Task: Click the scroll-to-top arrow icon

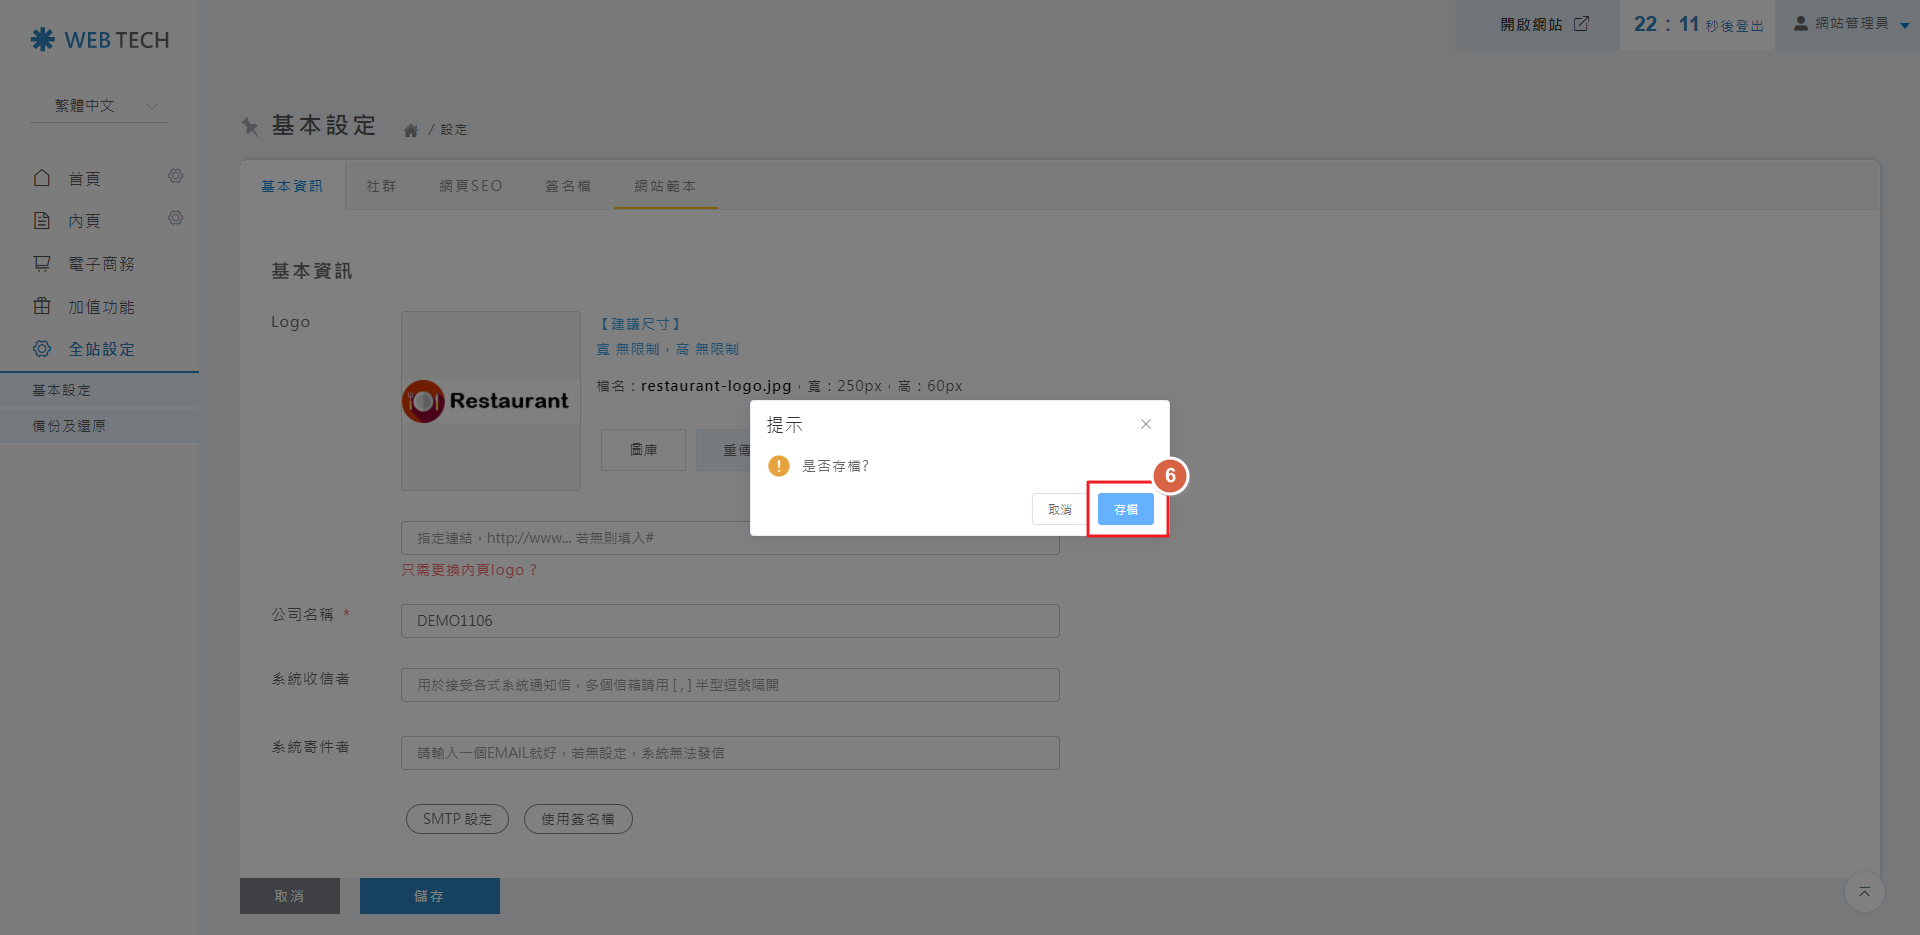Action: pyautogui.click(x=1864, y=892)
